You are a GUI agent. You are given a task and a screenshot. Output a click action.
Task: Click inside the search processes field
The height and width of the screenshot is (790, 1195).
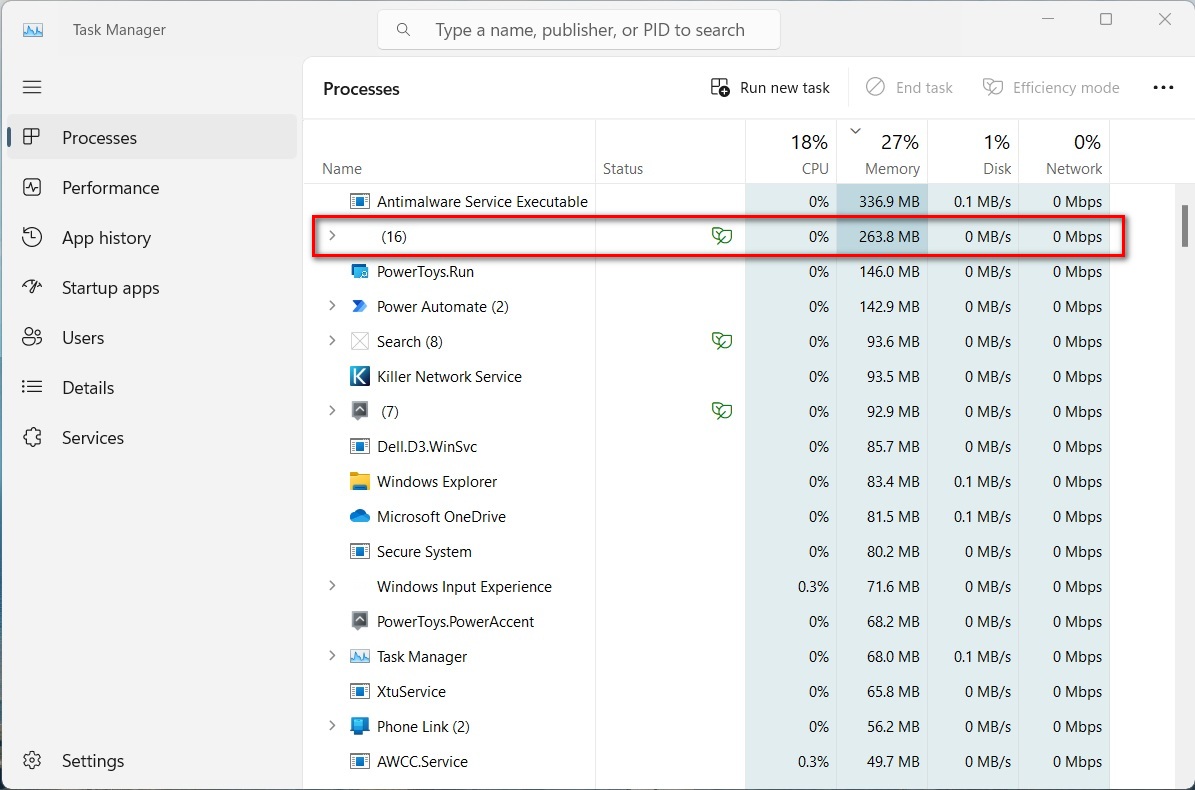point(578,29)
